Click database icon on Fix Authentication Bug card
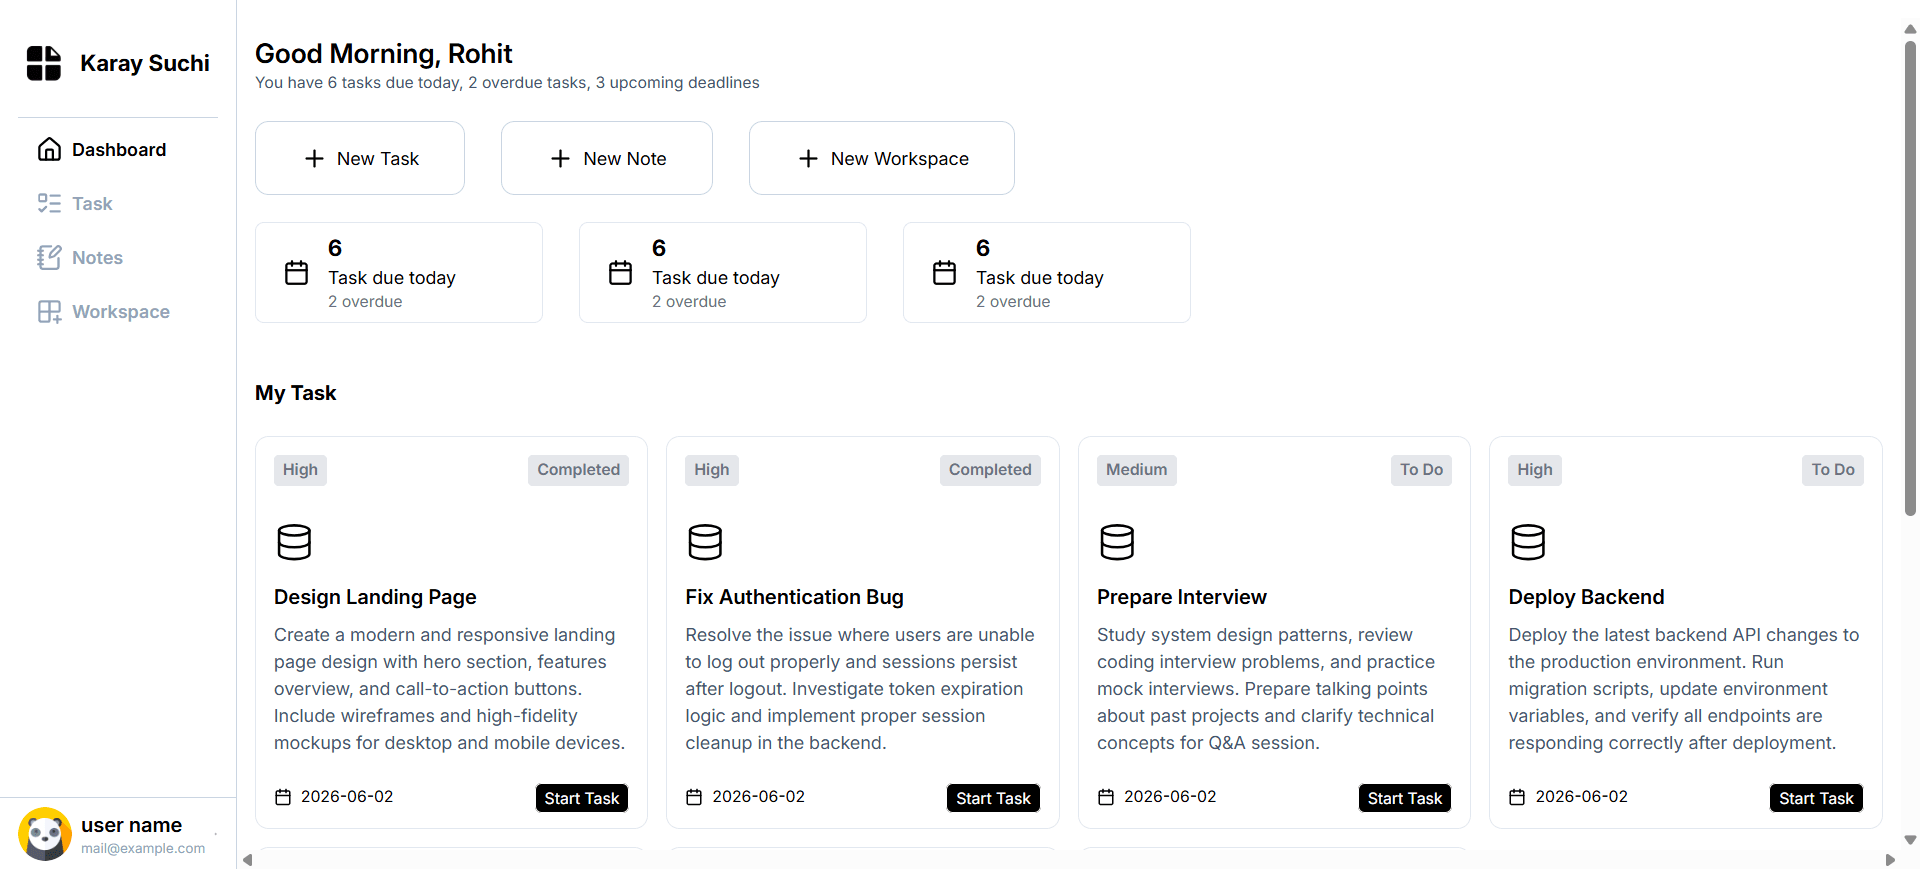 [x=705, y=542]
